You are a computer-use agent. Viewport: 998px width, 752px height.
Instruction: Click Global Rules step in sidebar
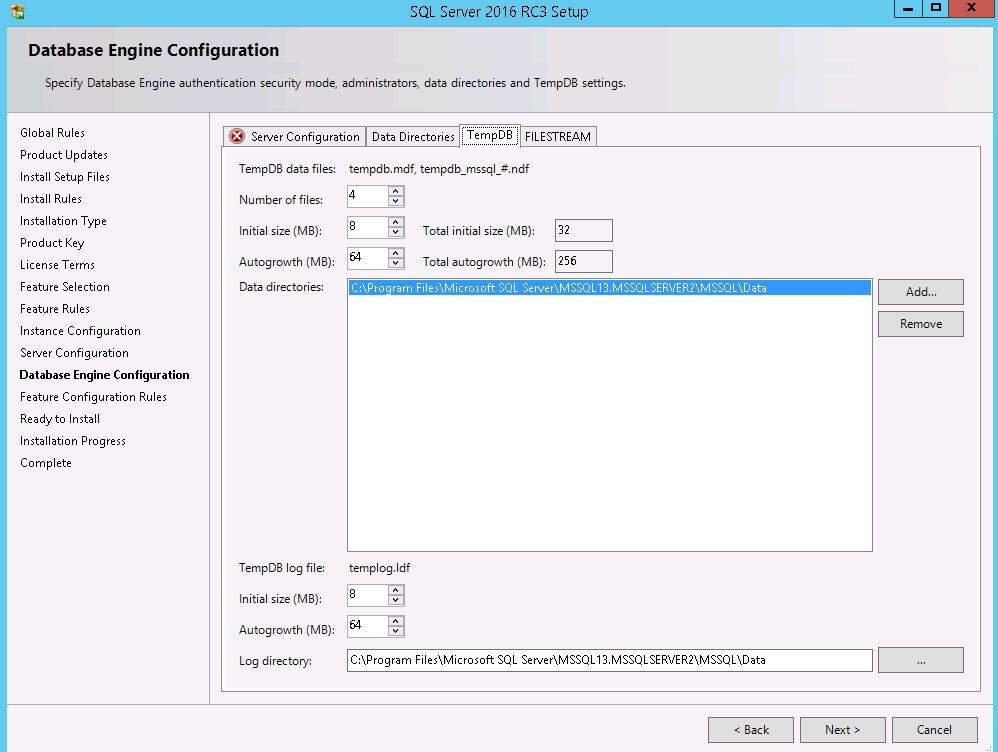(52, 132)
